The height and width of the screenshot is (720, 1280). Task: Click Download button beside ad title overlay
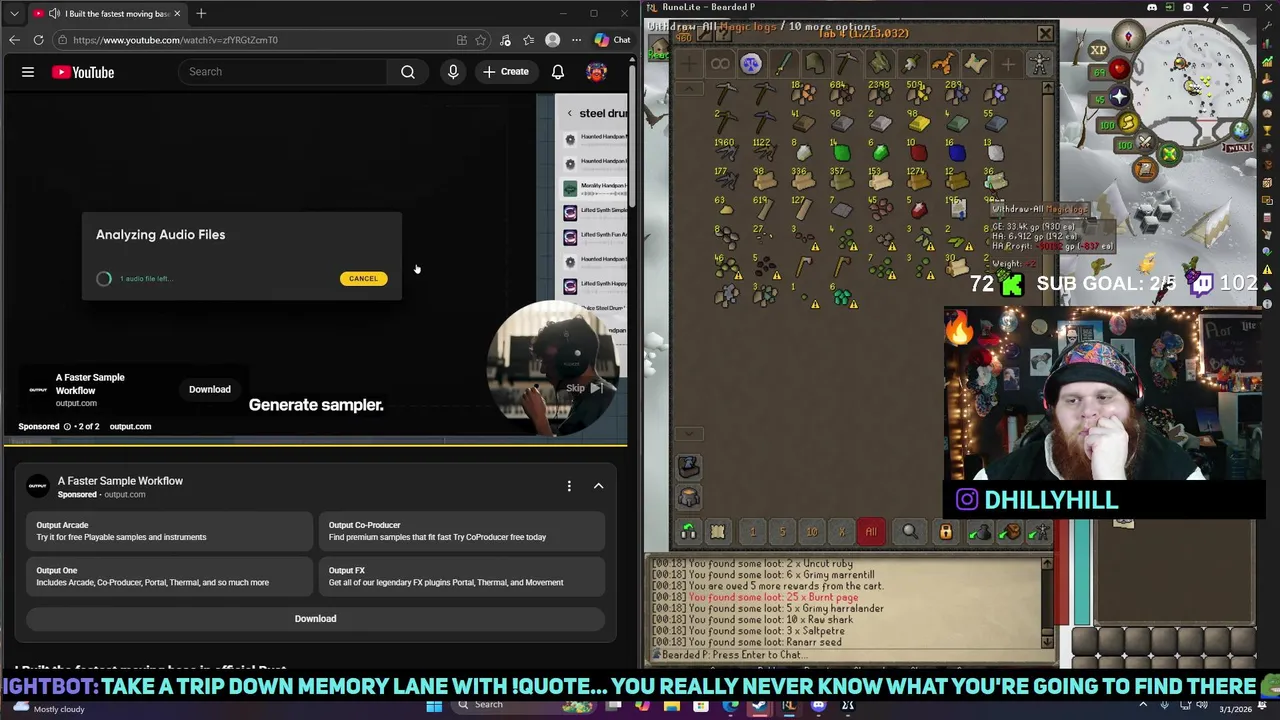coord(210,389)
